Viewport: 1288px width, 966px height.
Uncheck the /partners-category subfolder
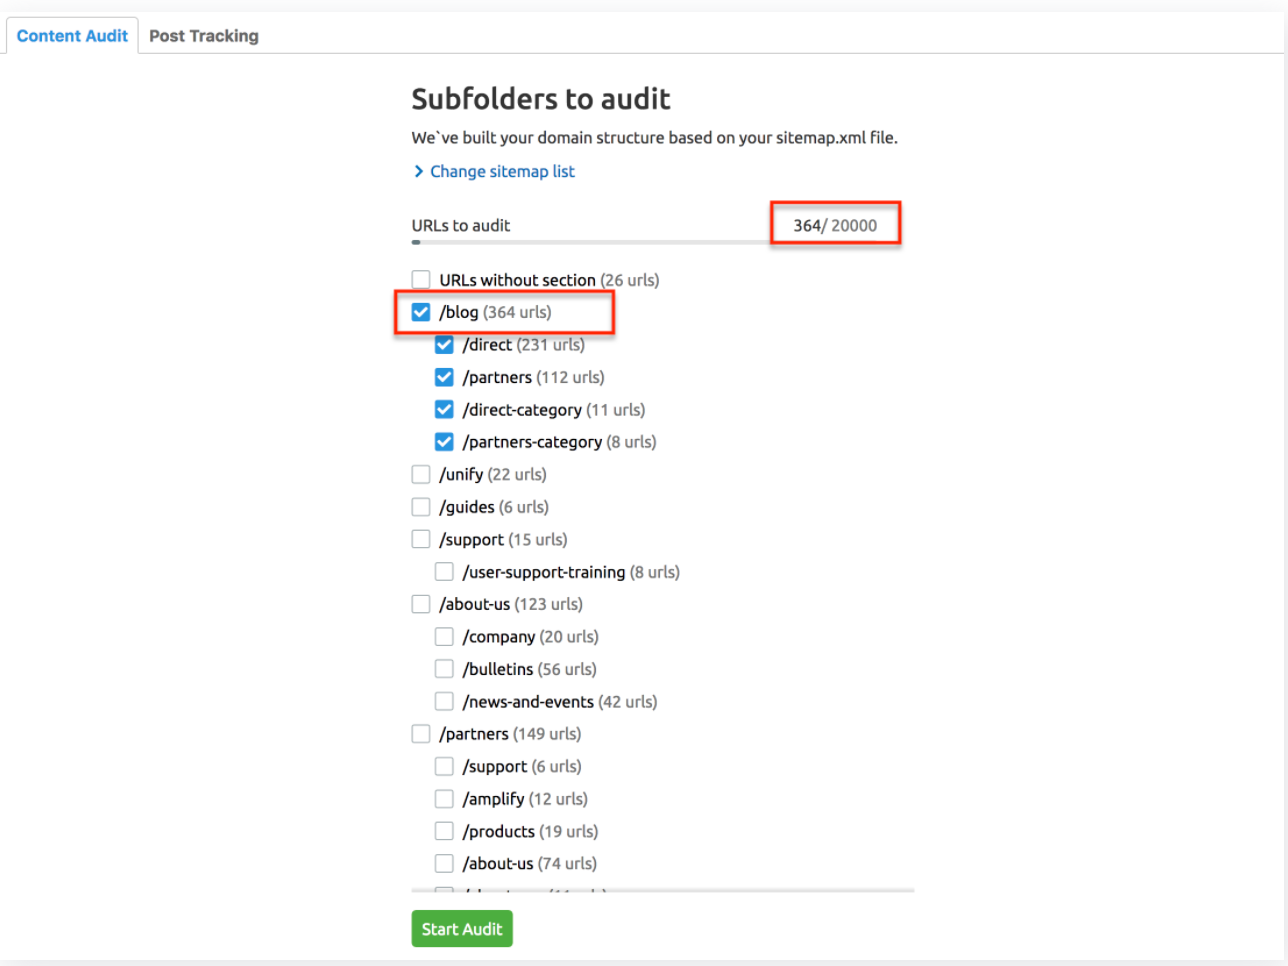(444, 441)
